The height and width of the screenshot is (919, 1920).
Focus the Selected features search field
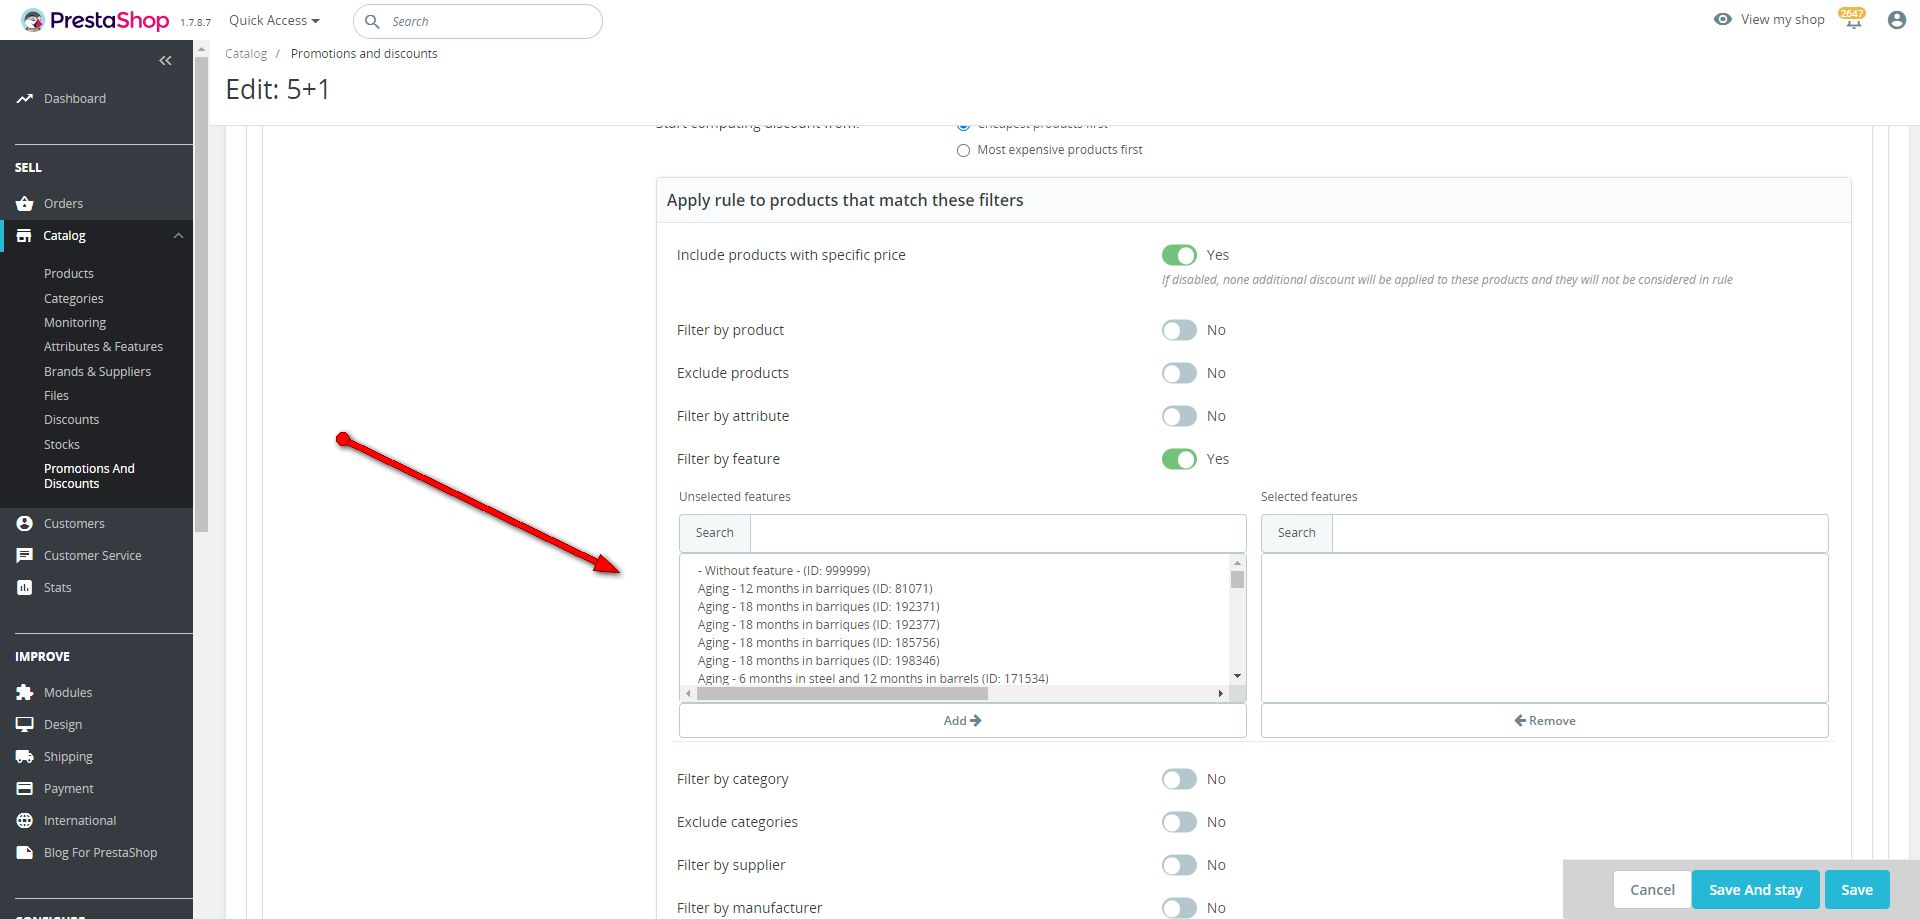coord(1580,533)
